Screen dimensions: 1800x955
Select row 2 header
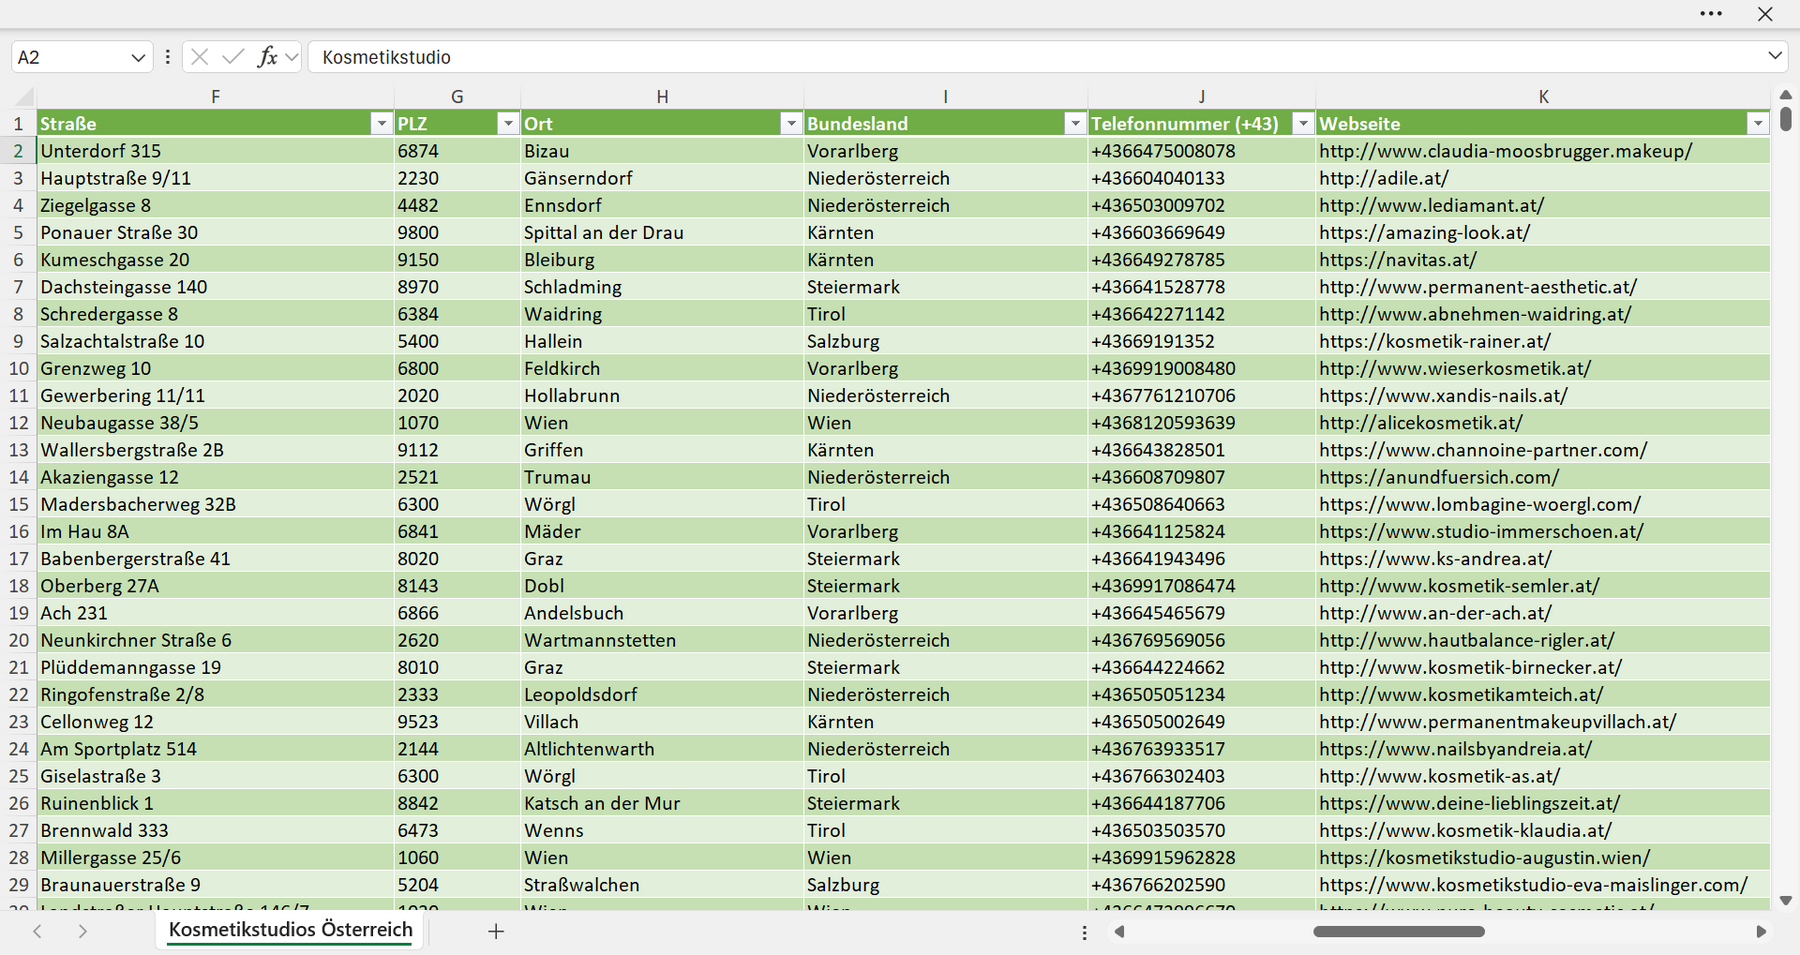click(x=18, y=151)
